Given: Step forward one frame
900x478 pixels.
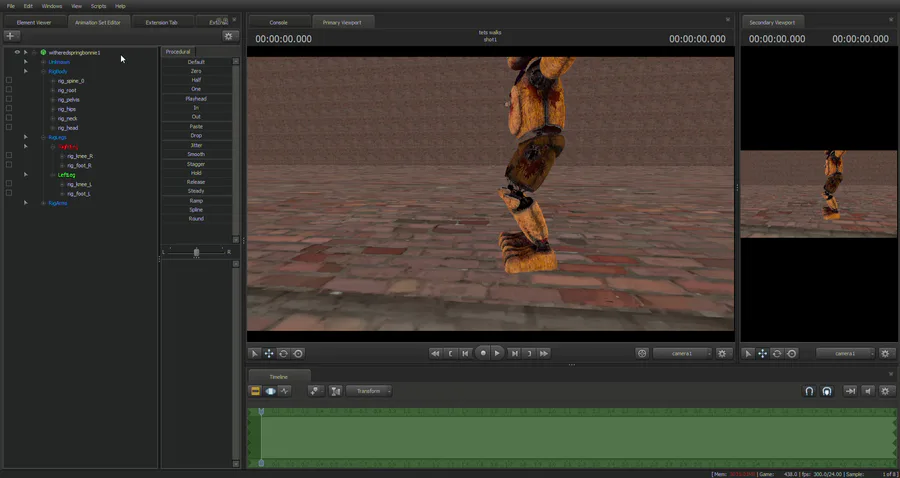Looking at the screenshot, I should coord(514,353).
